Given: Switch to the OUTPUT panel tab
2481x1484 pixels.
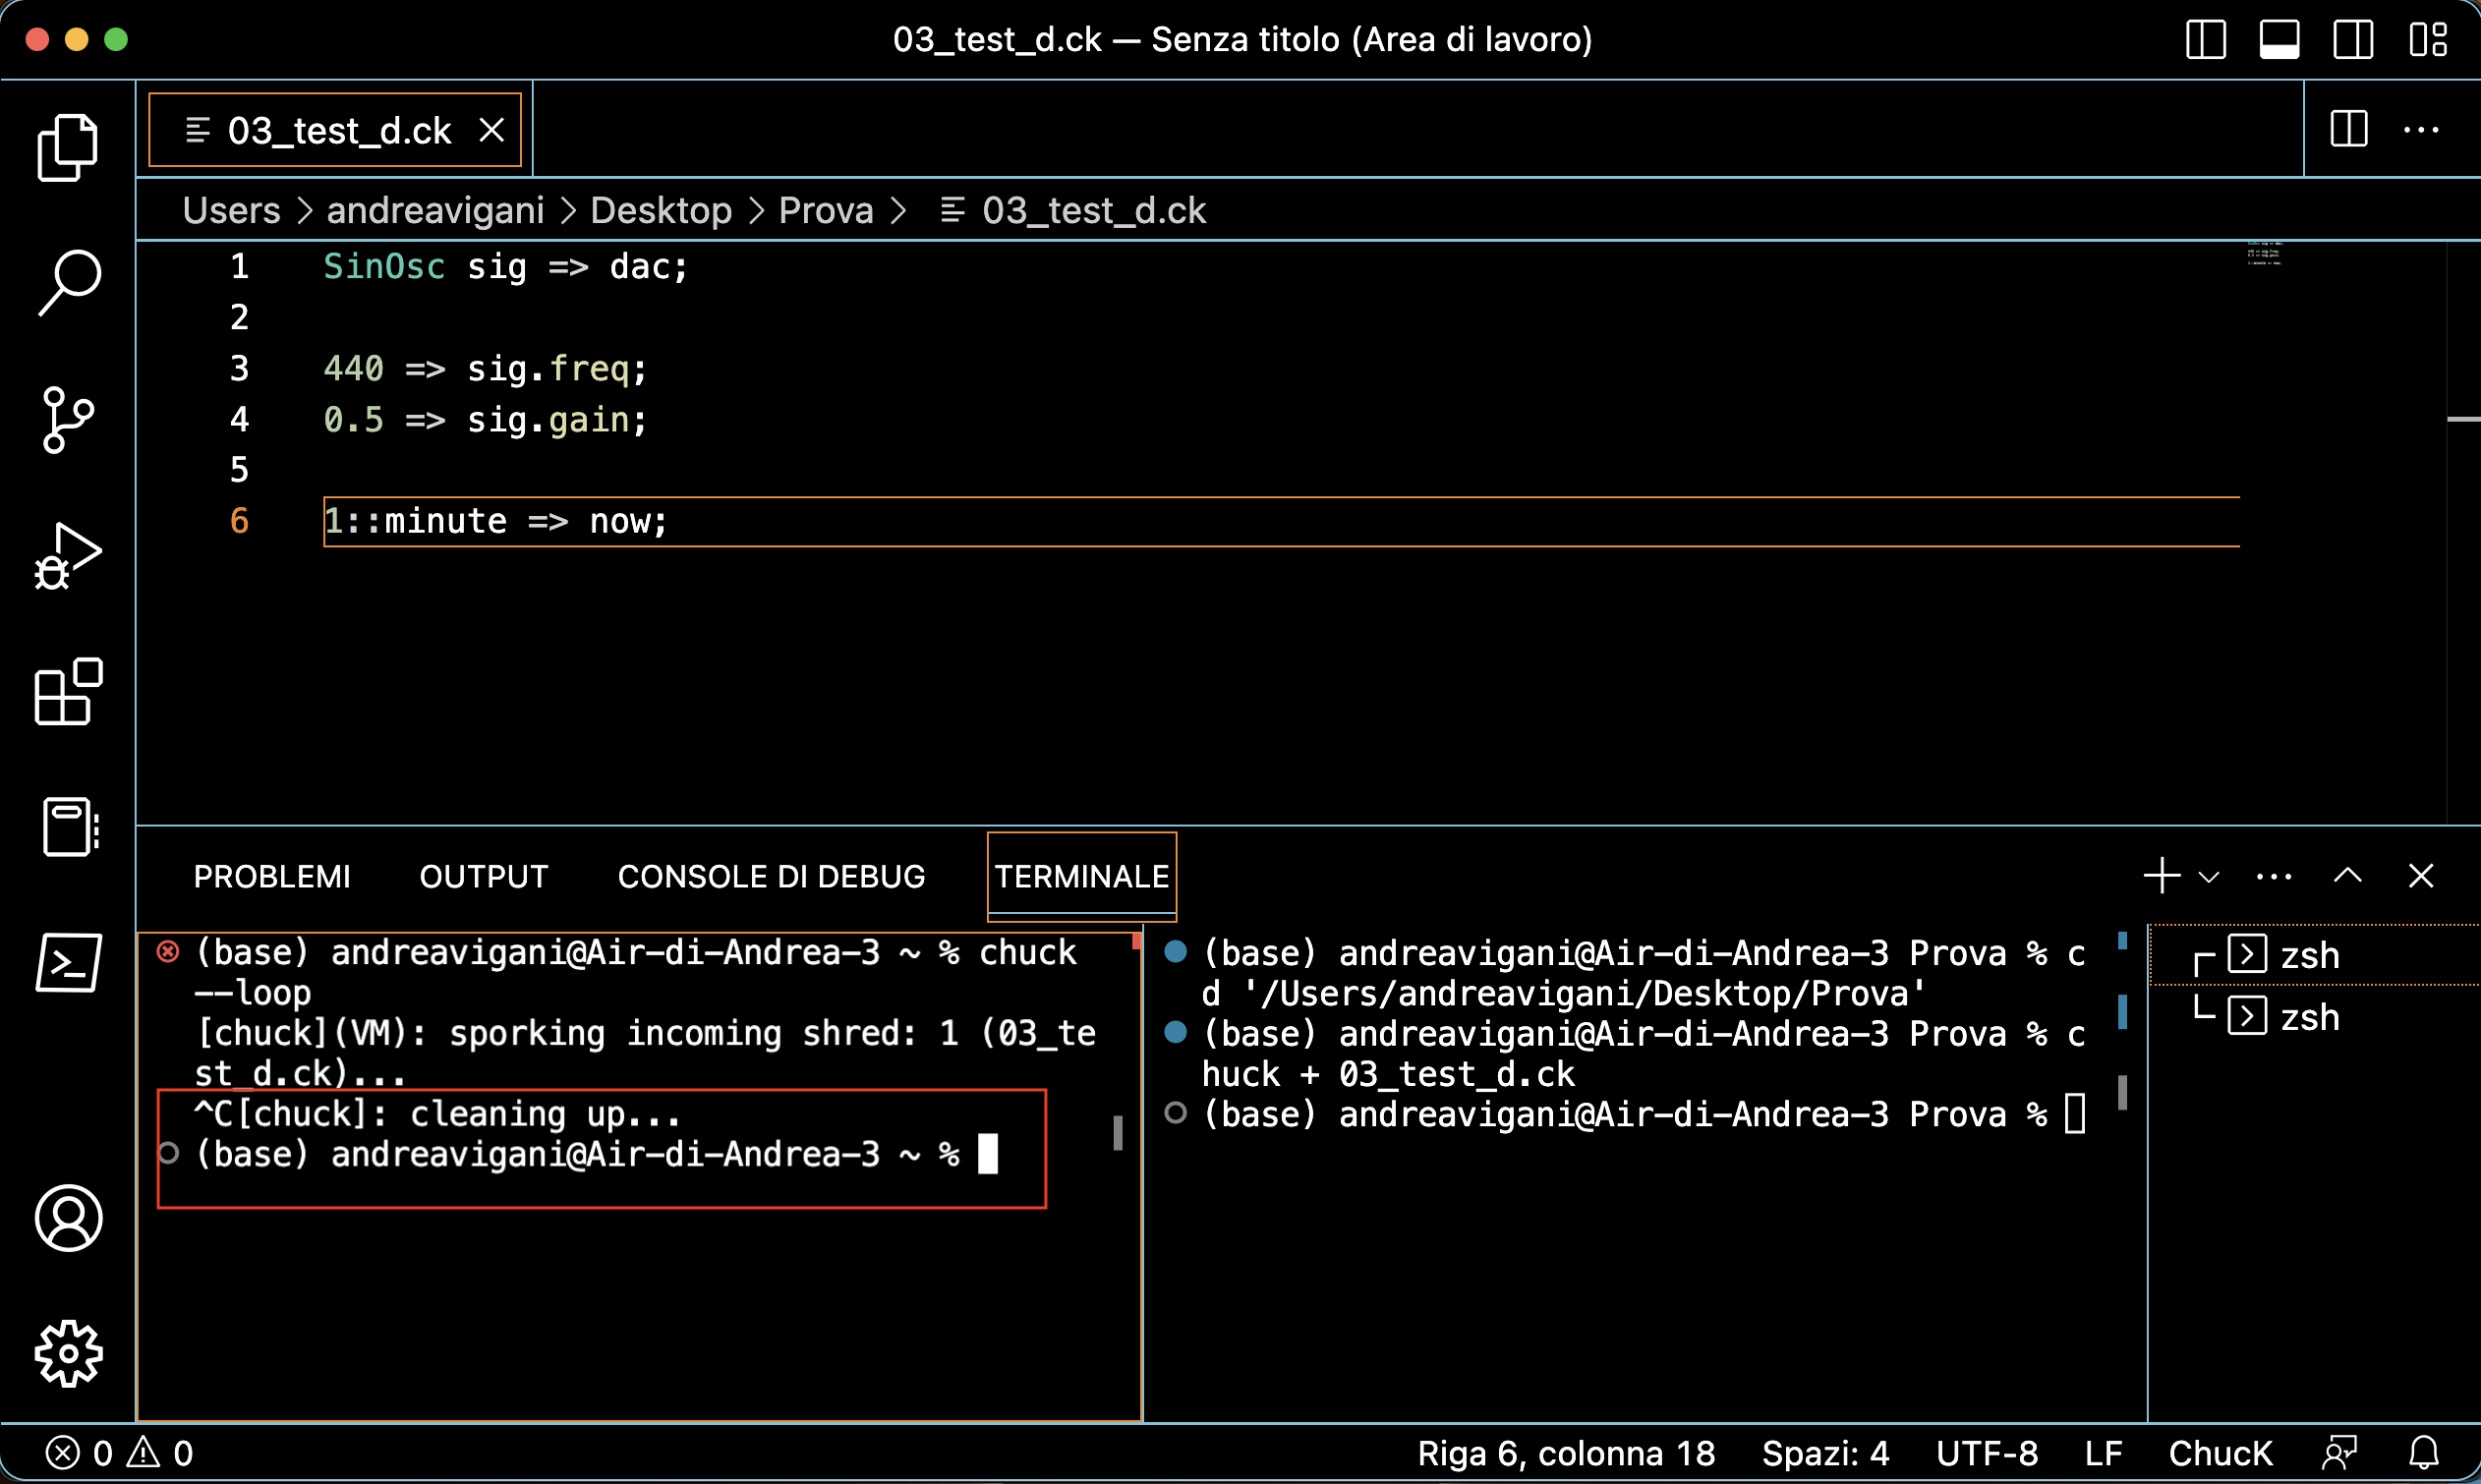Looking at the screenshot, I should [x=484, y=876].
